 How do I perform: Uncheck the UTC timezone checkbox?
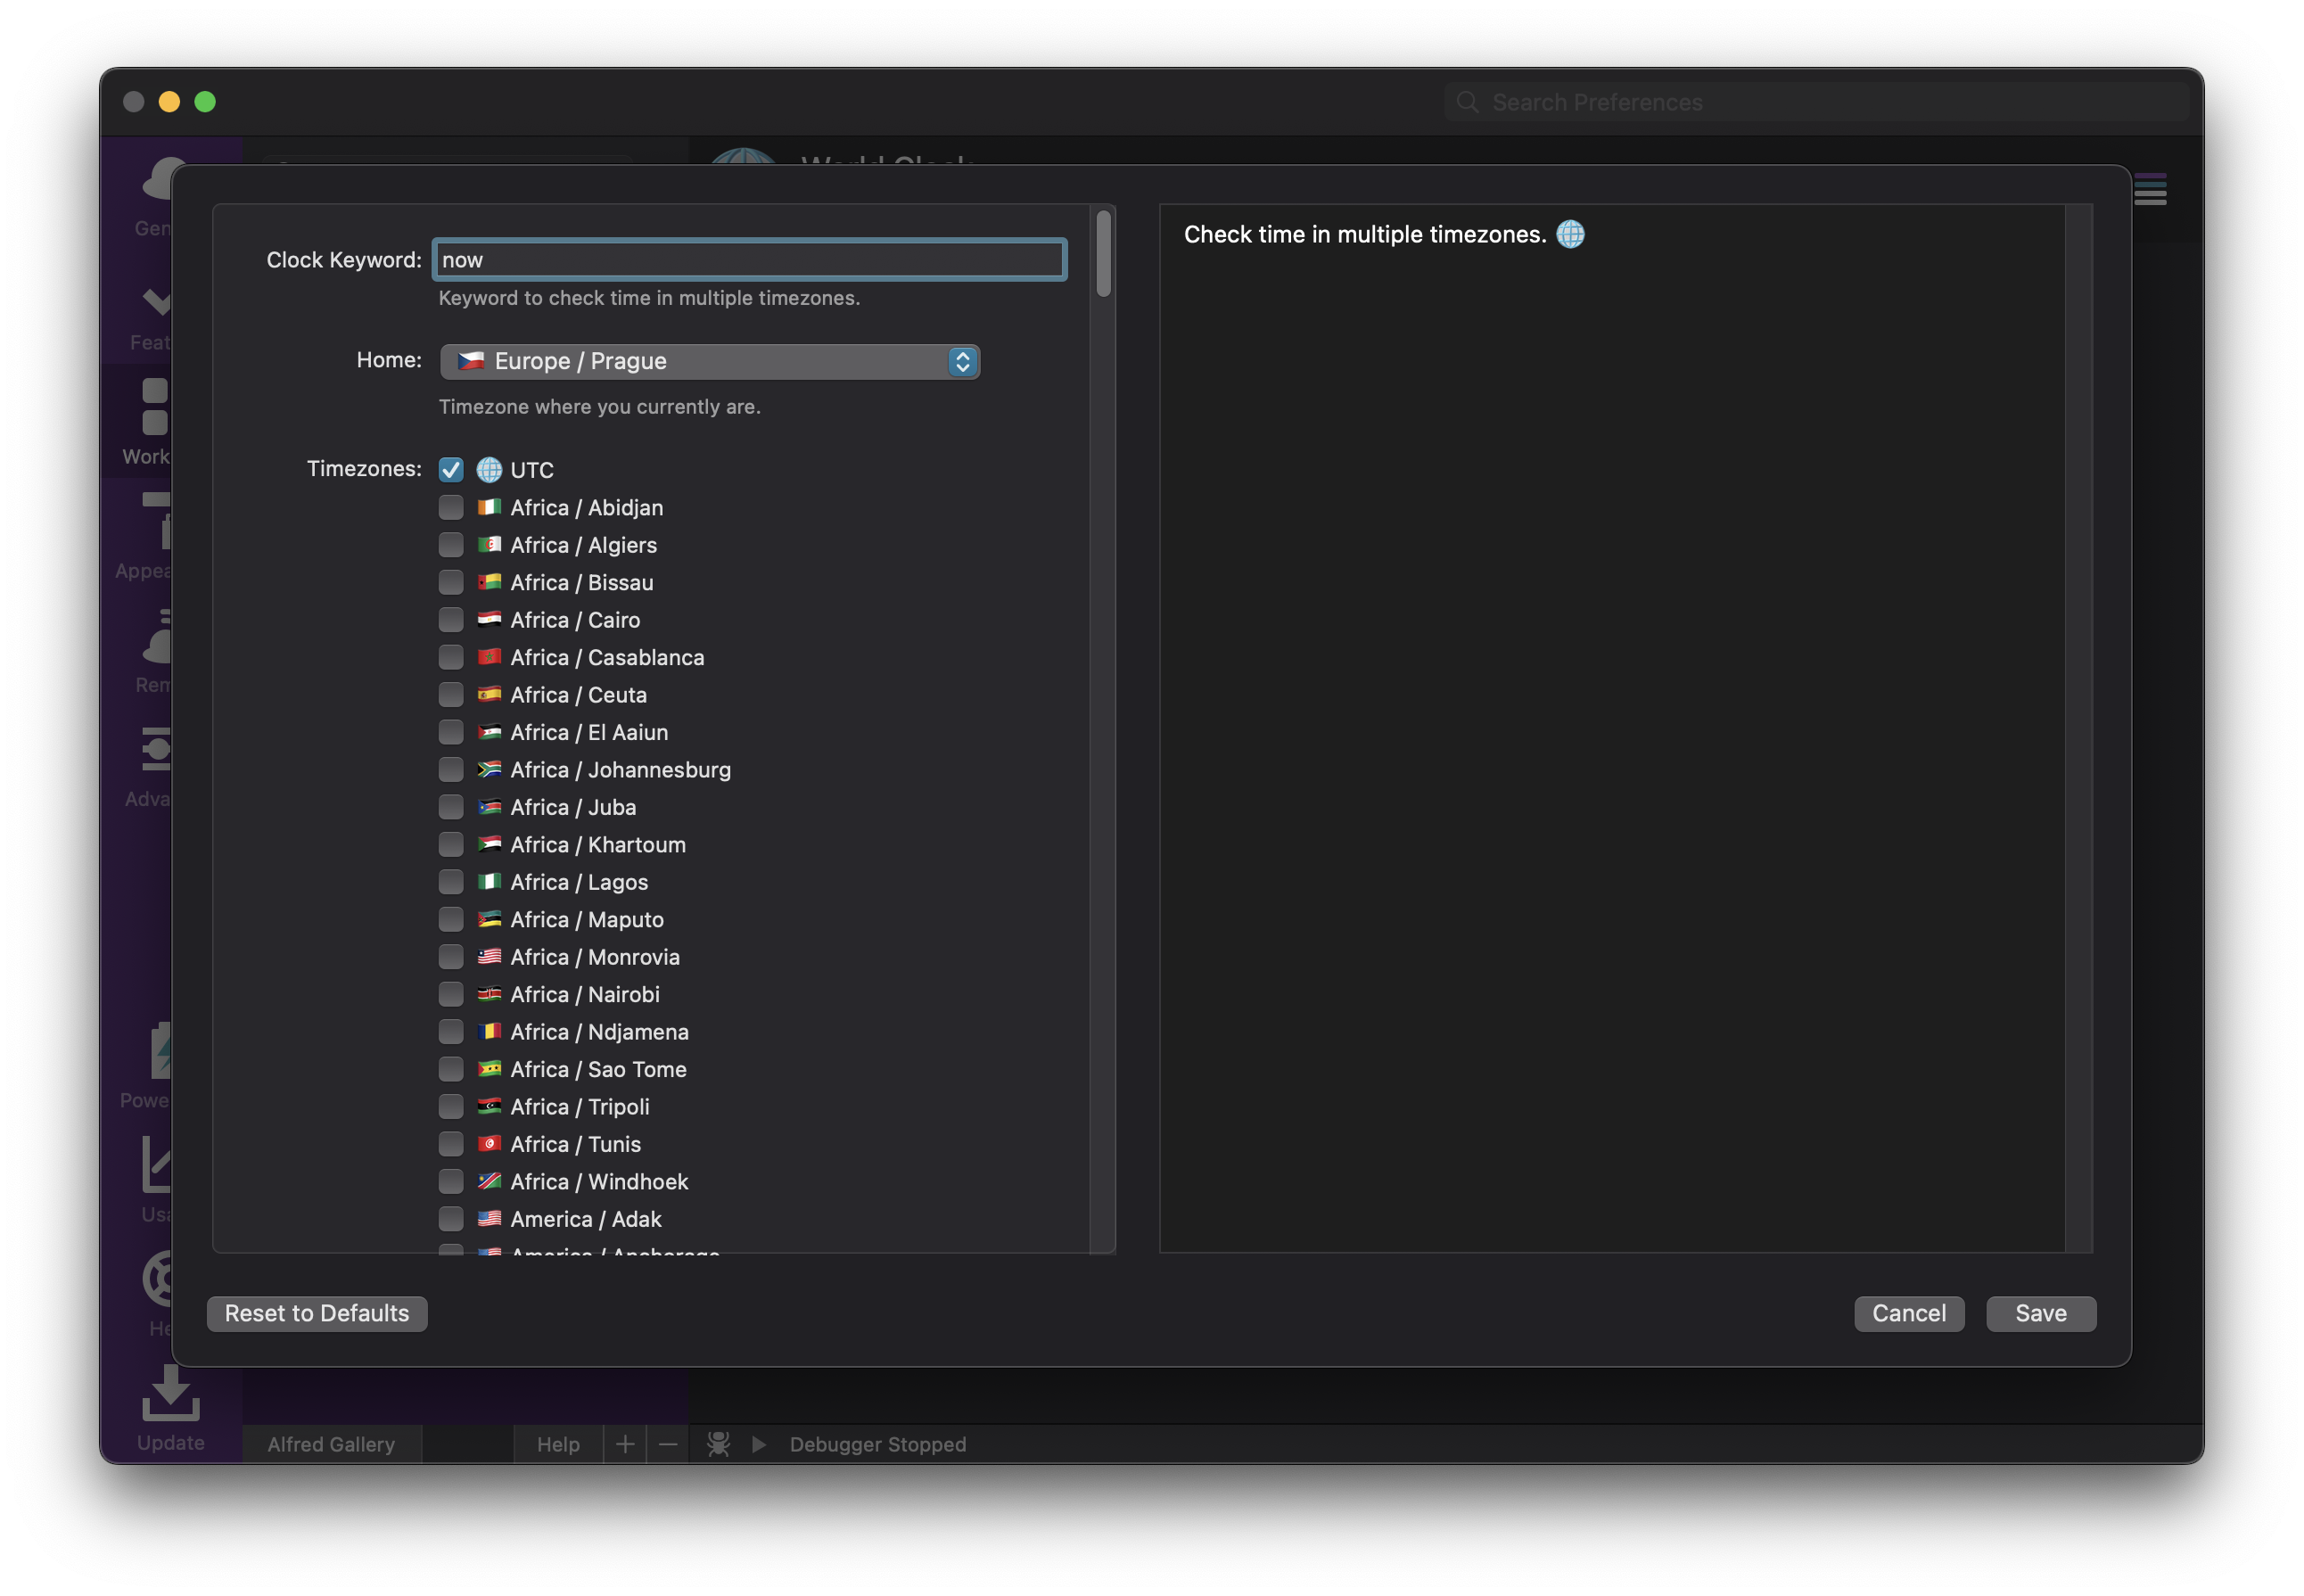coord(451,470)
